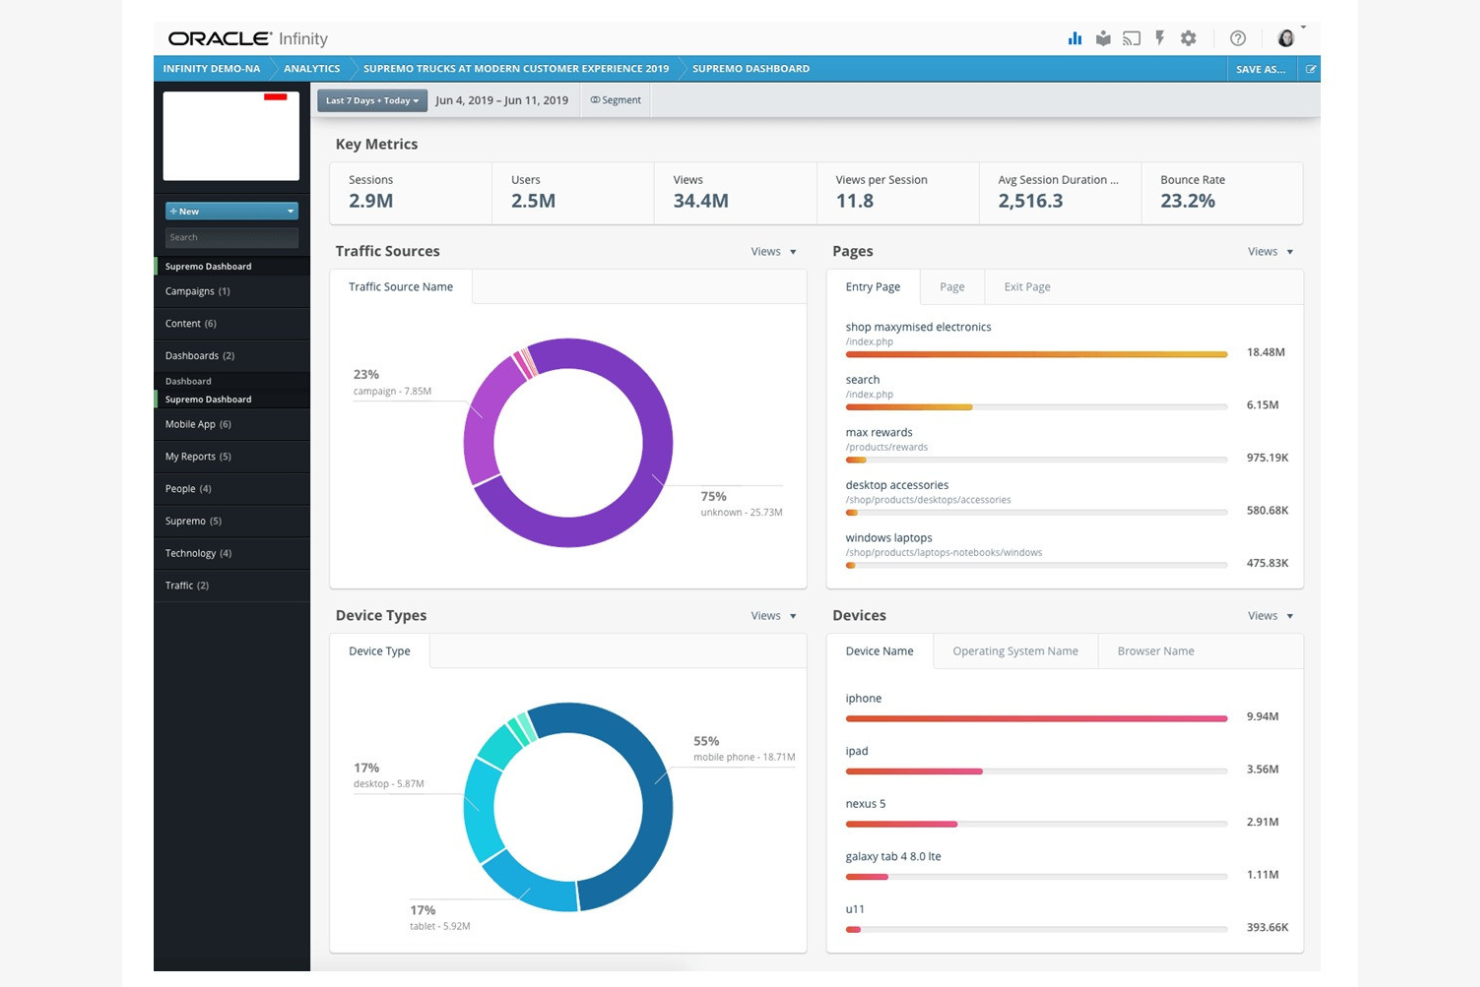
Task: Click the Segment button
Action: tap(616, 100)
